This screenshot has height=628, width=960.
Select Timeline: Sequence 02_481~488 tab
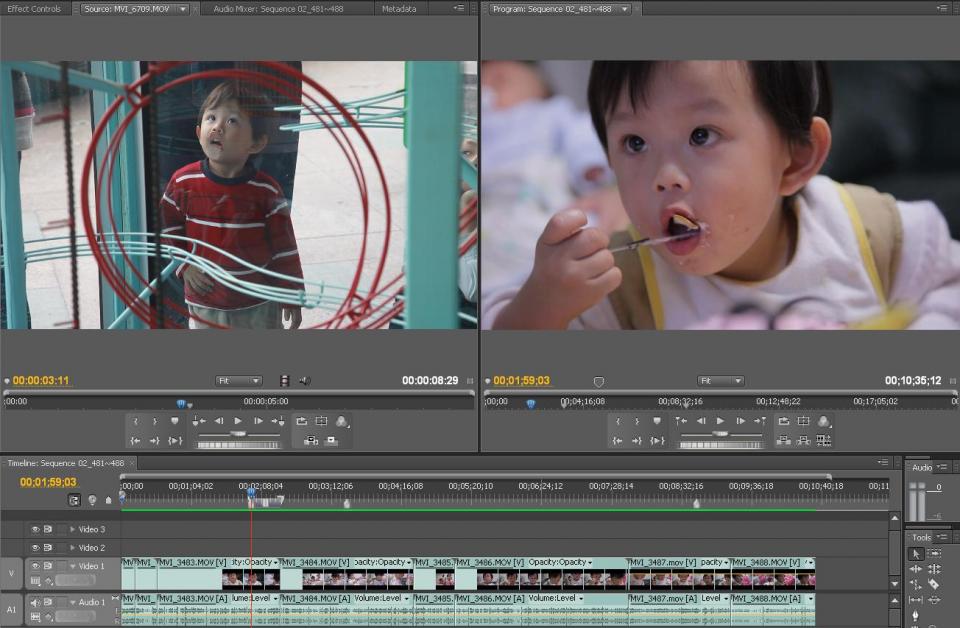coord(66,463)
